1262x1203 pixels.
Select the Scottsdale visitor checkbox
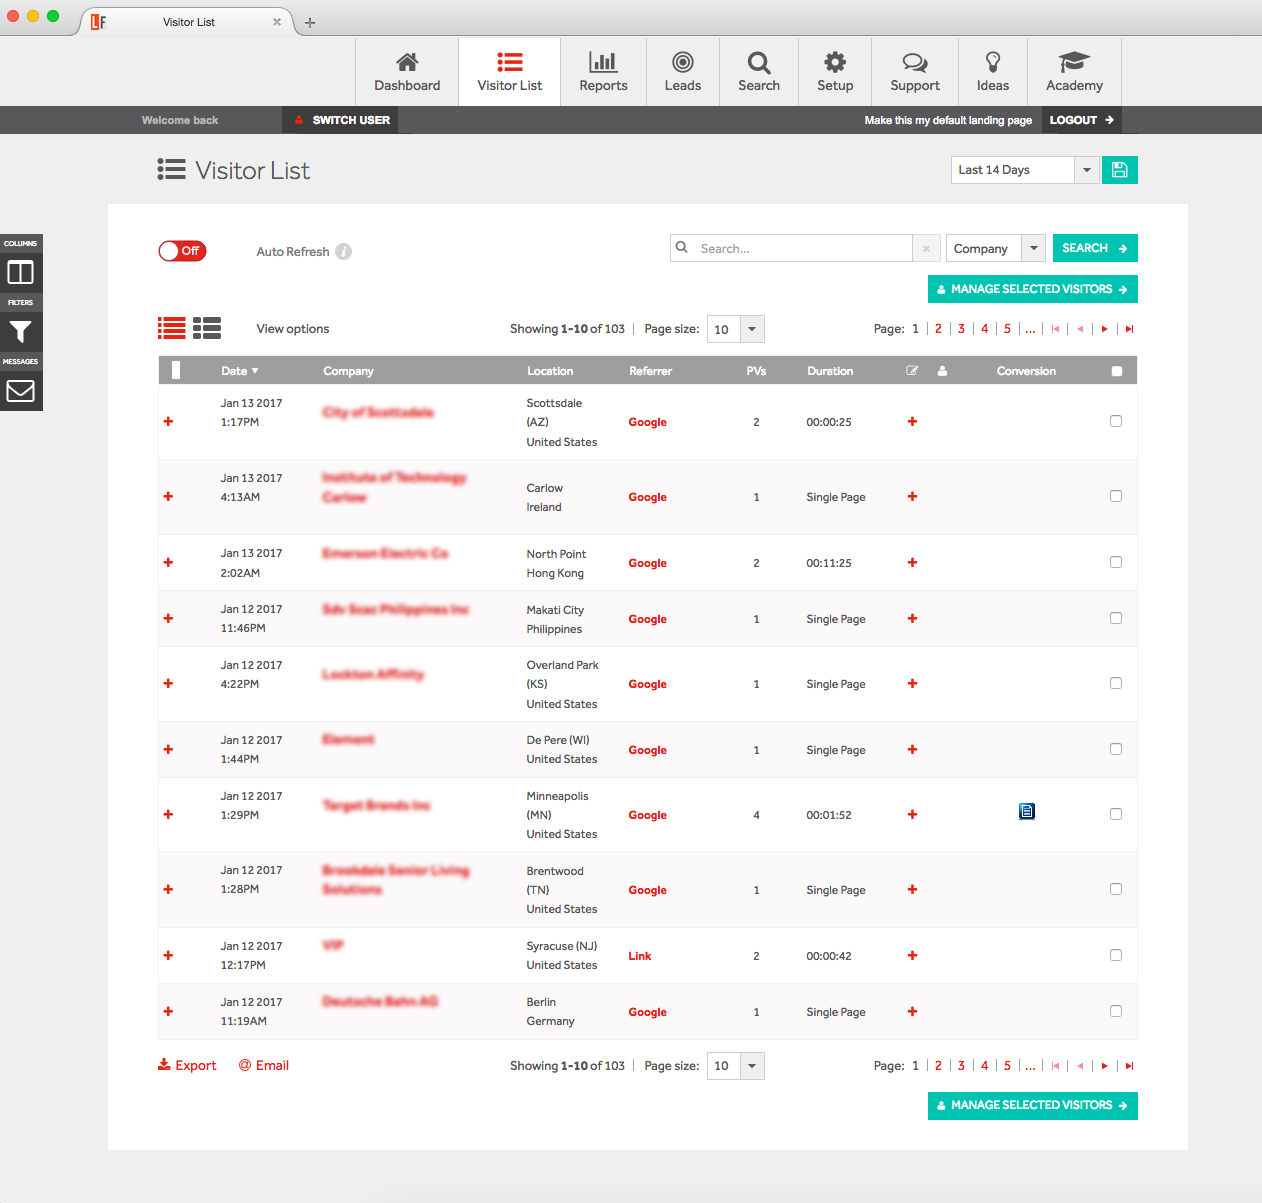click(1116, 421)
